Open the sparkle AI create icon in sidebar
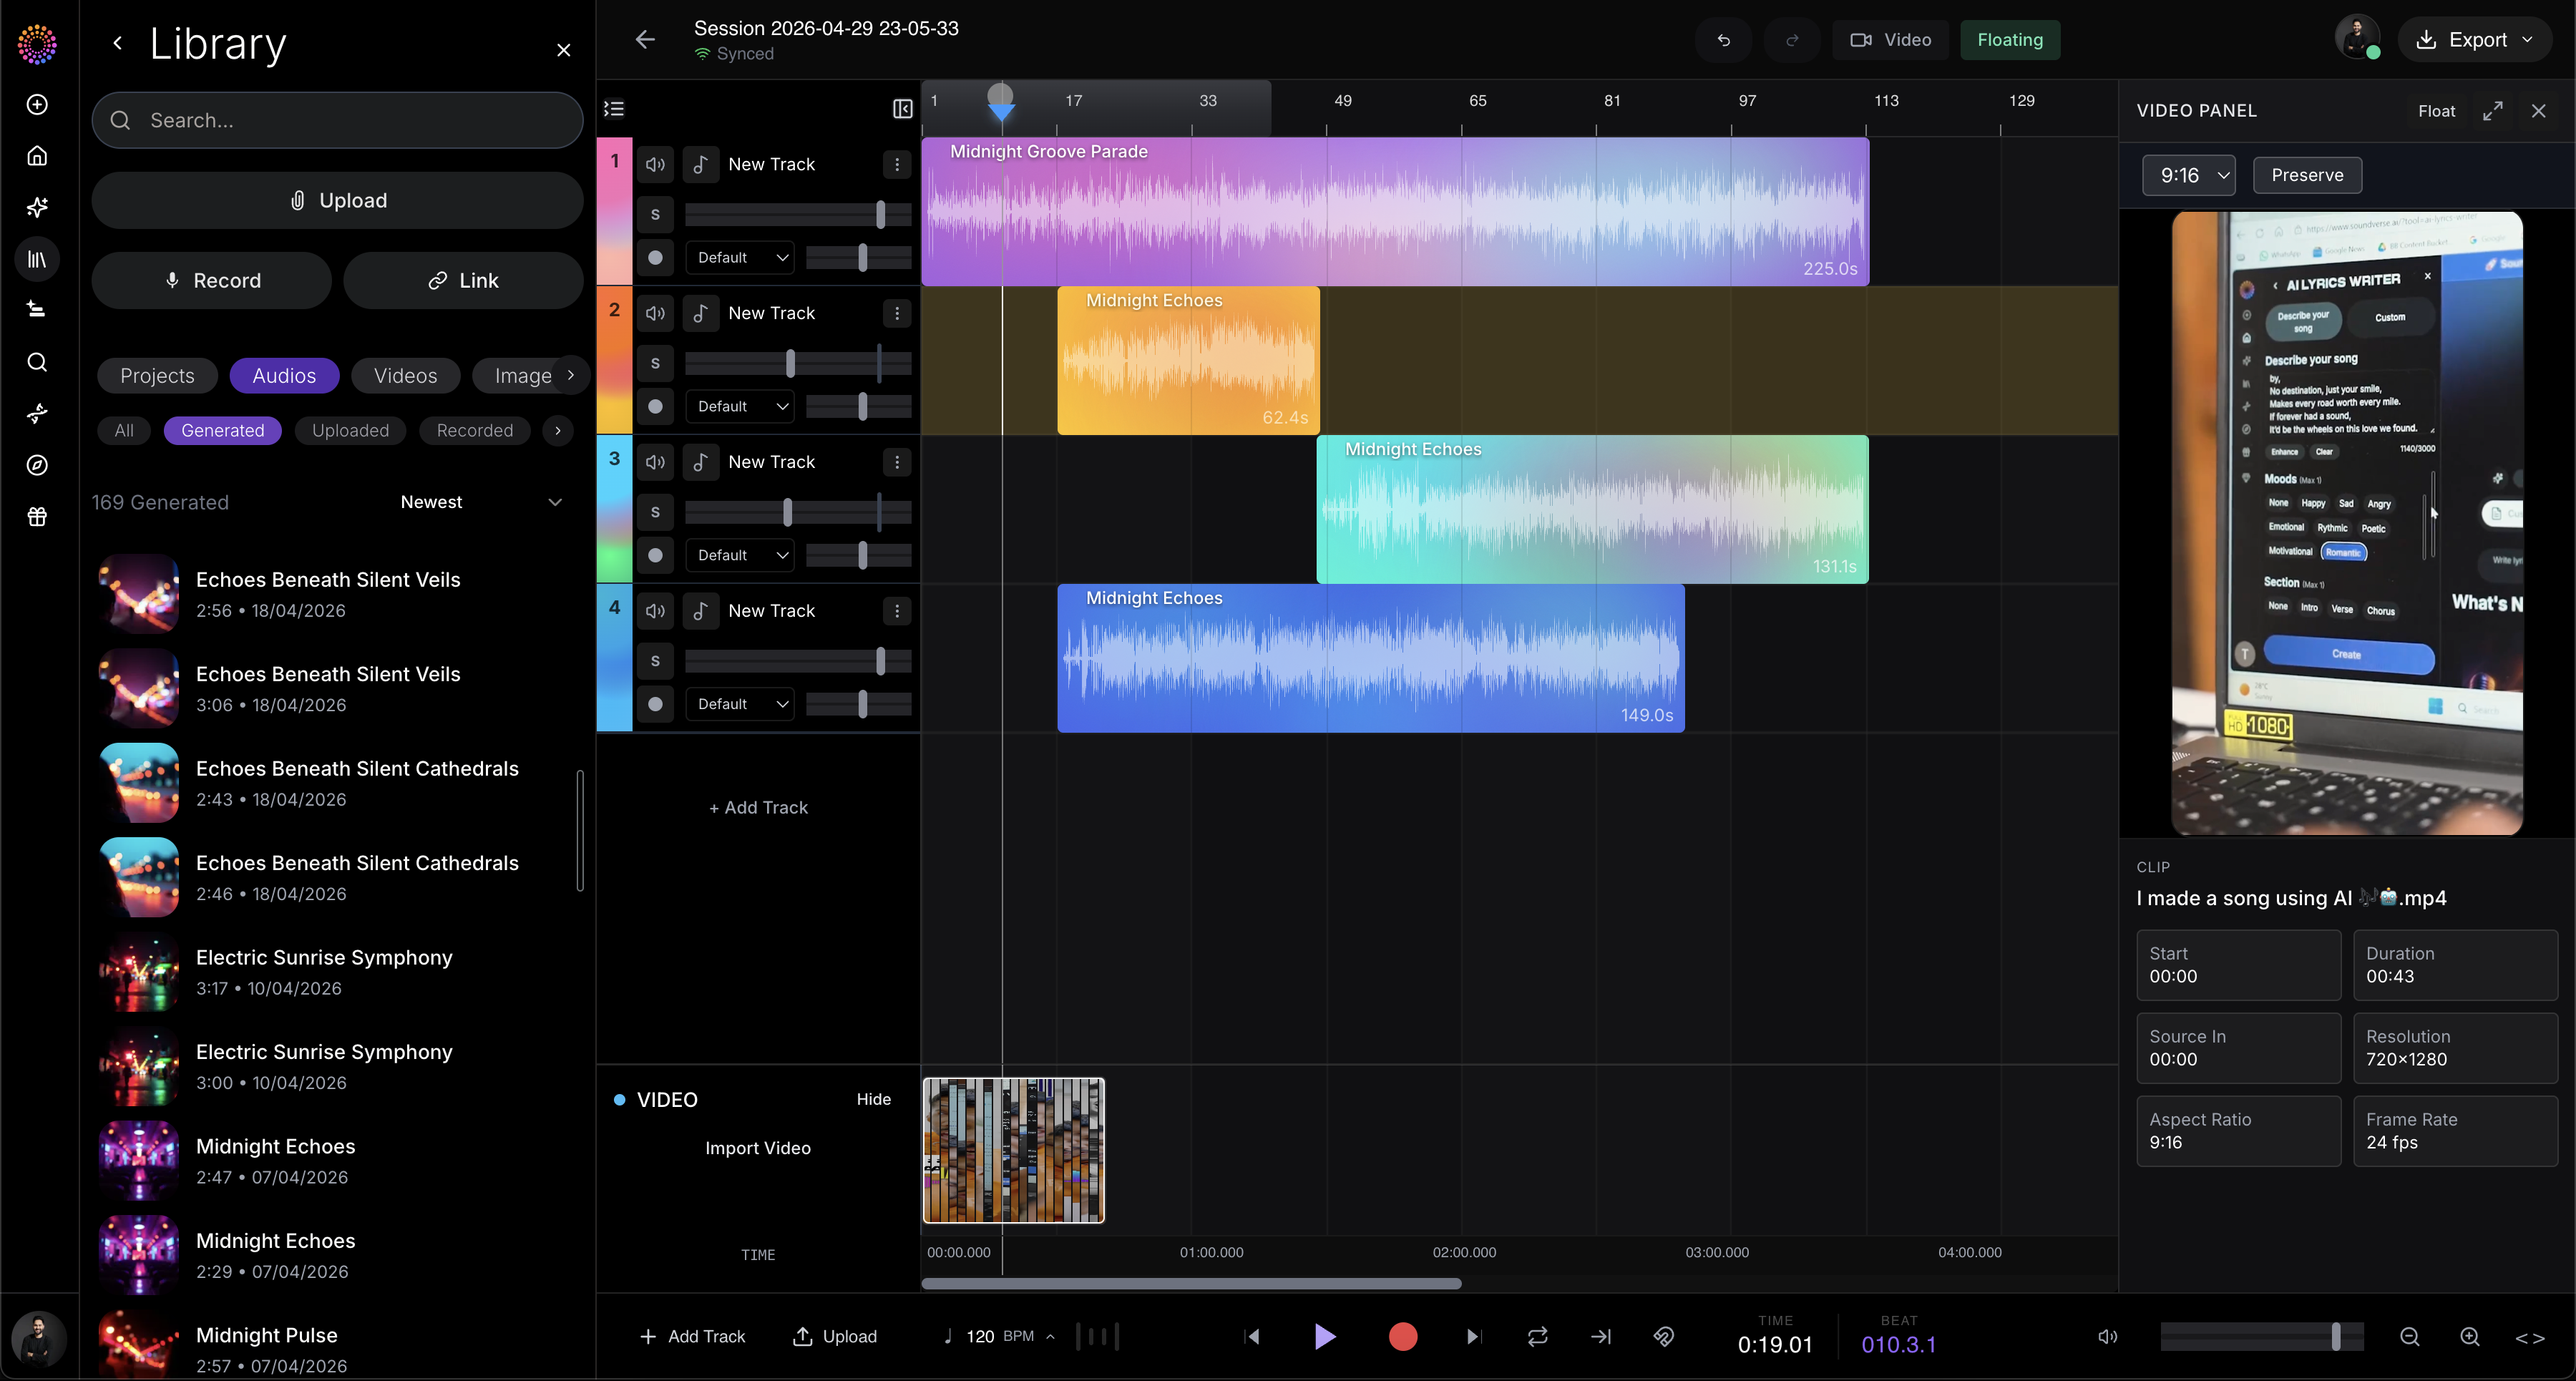Screen dimensions: 2576x1381 pyautogui.click(x=37, y=208)
